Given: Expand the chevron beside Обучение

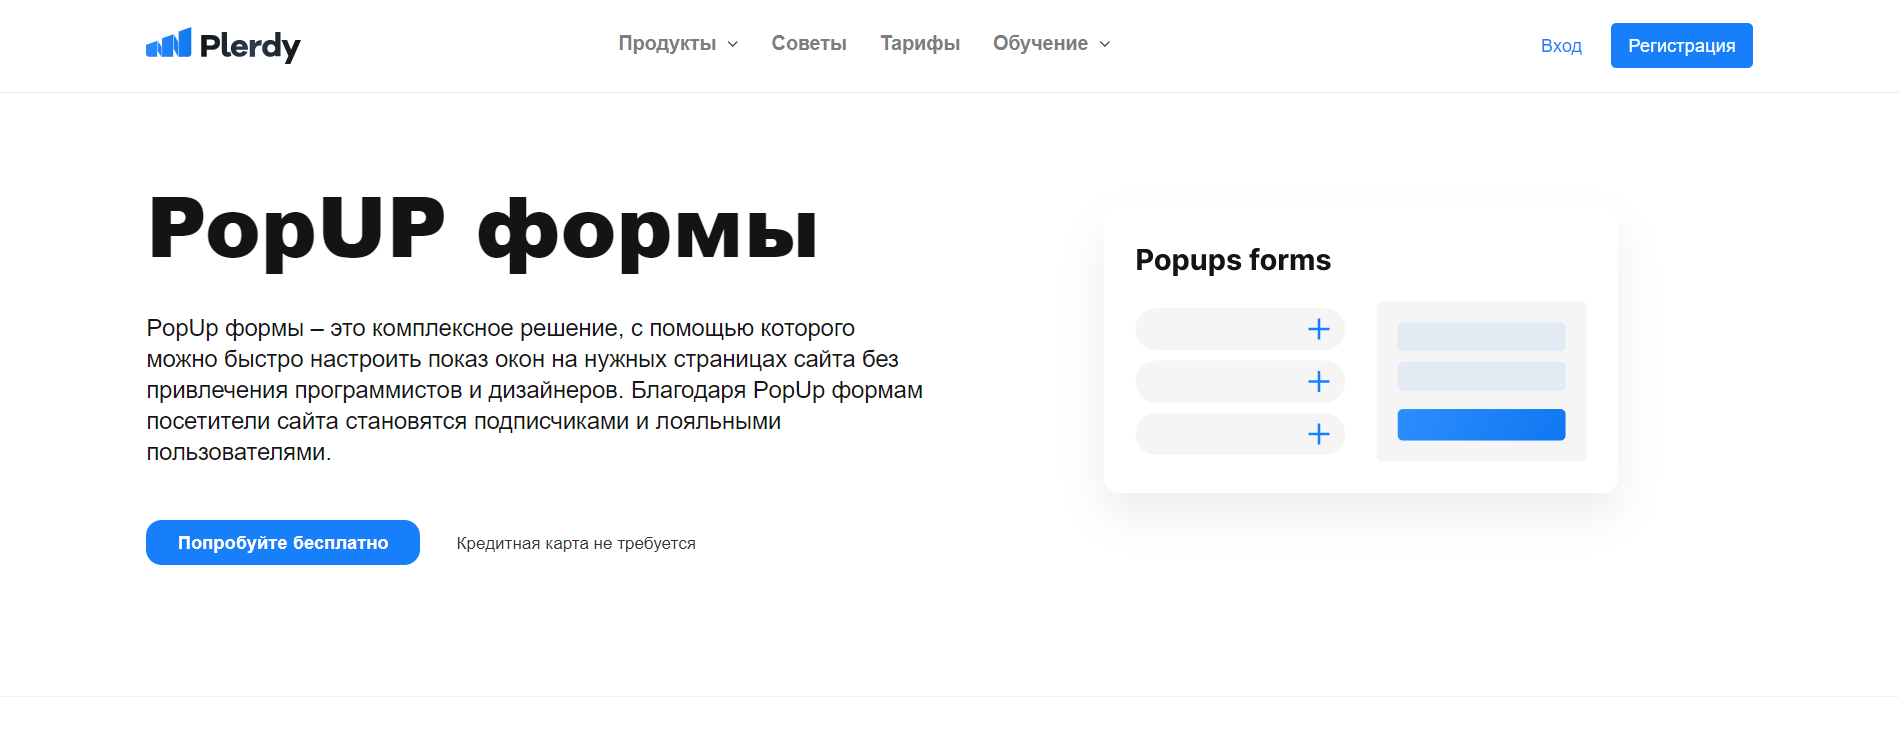Looking at the screenshot, I should click(x=1105, y=44).
